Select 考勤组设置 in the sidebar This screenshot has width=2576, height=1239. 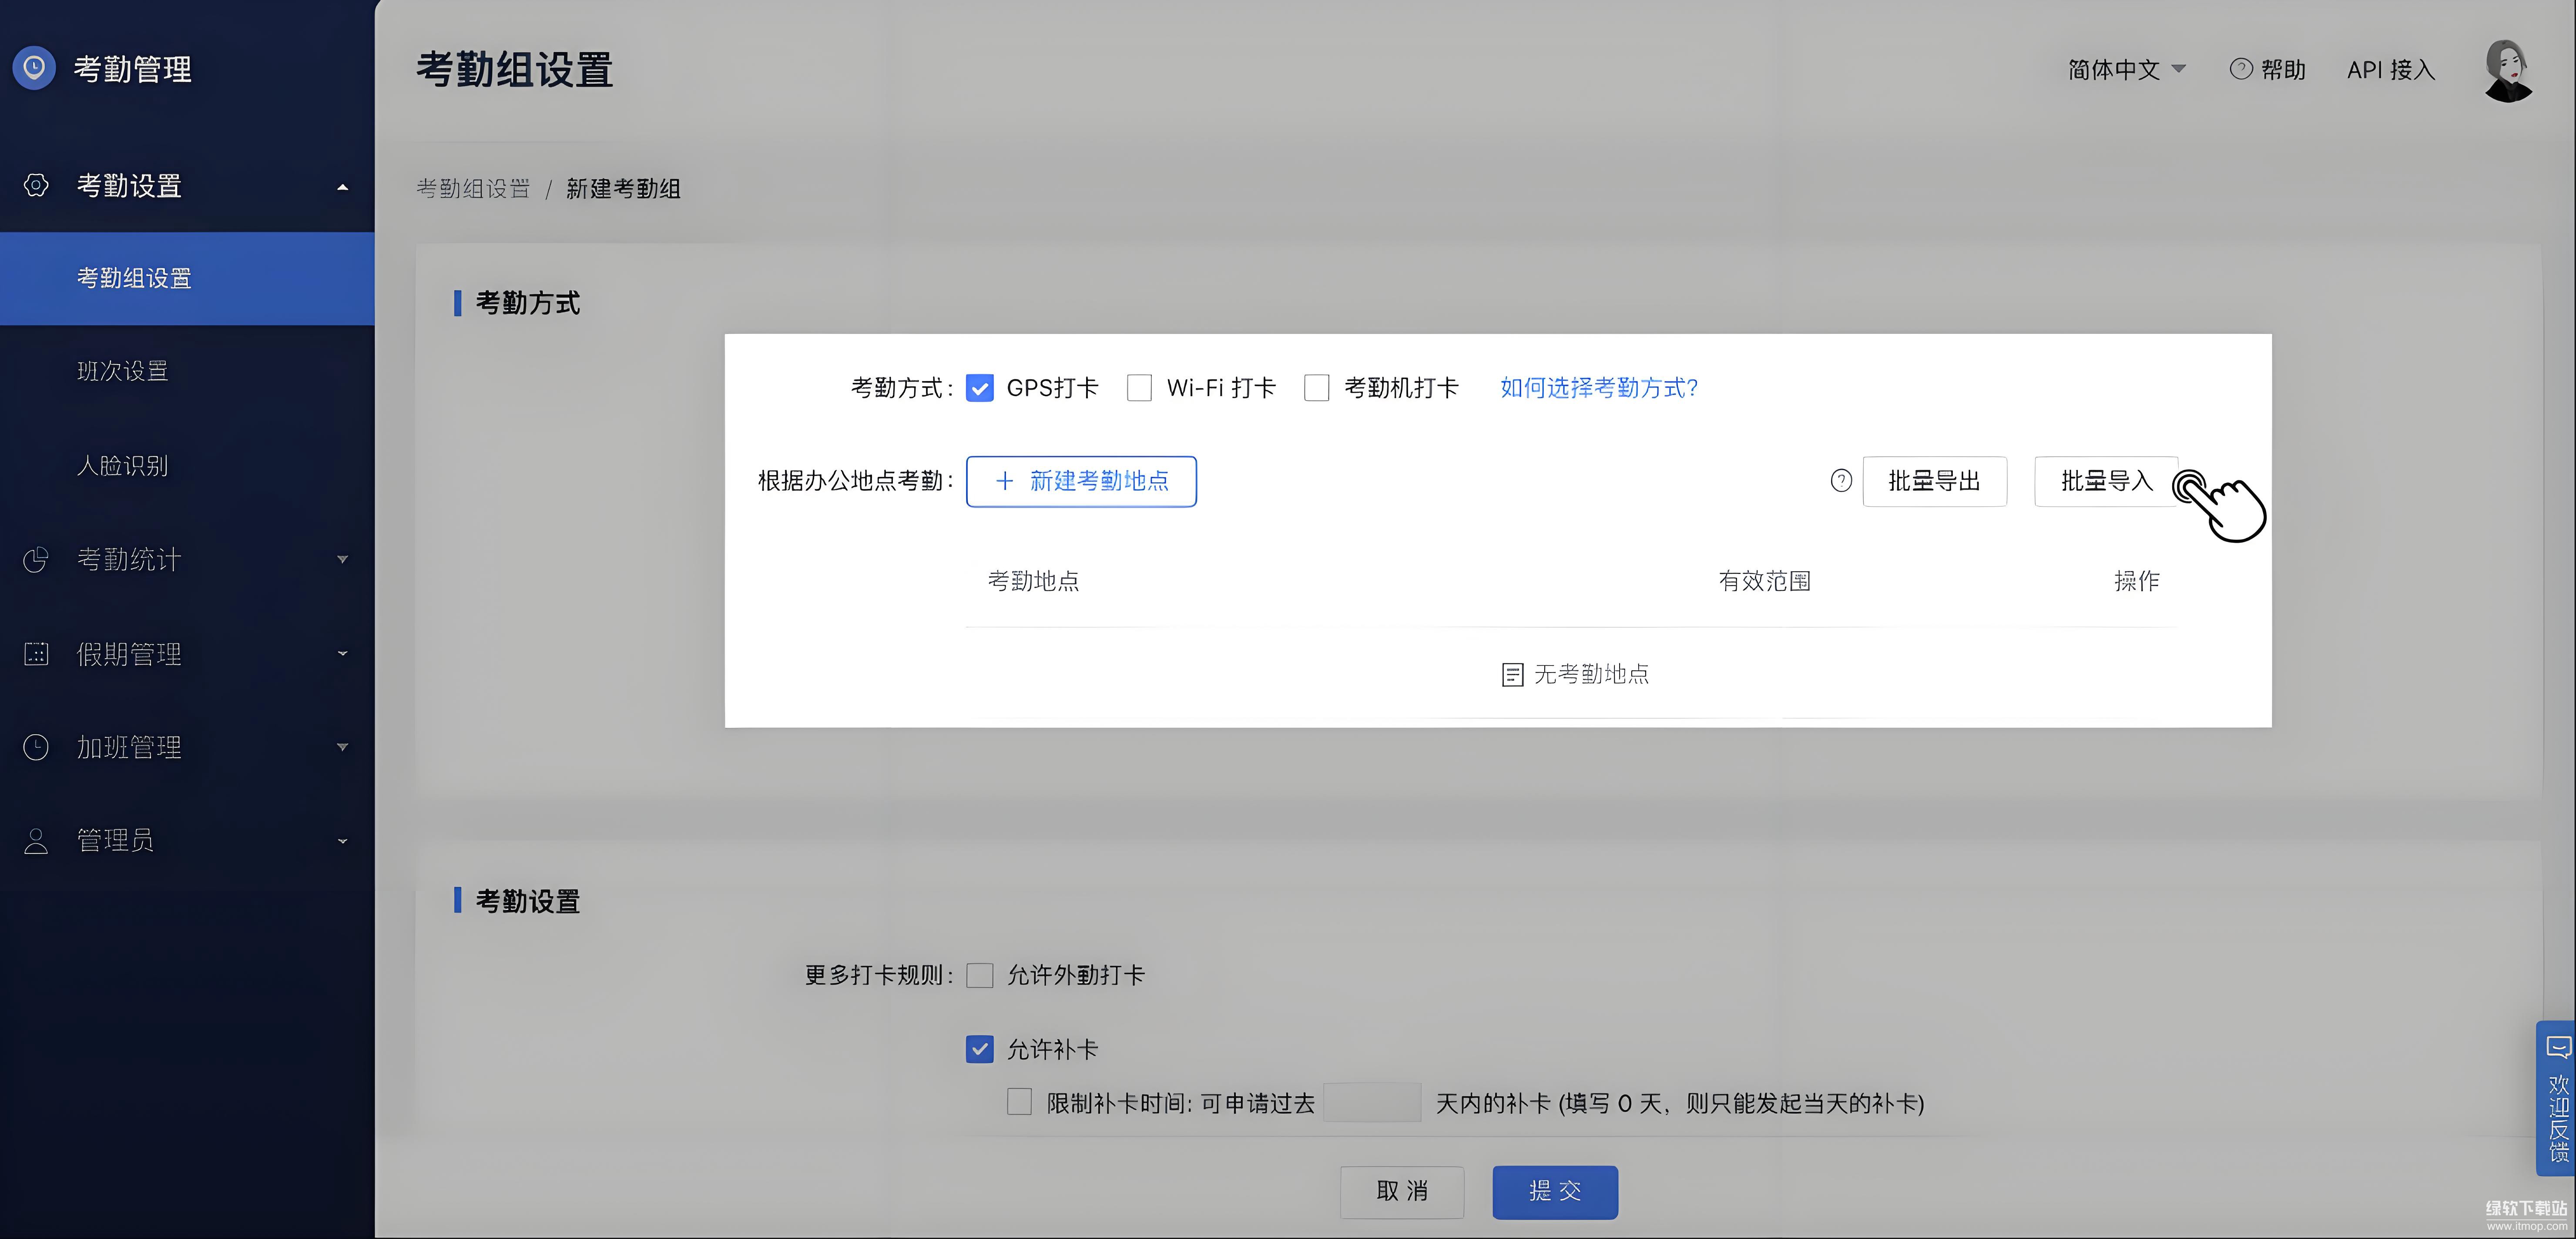pos(187,278)
